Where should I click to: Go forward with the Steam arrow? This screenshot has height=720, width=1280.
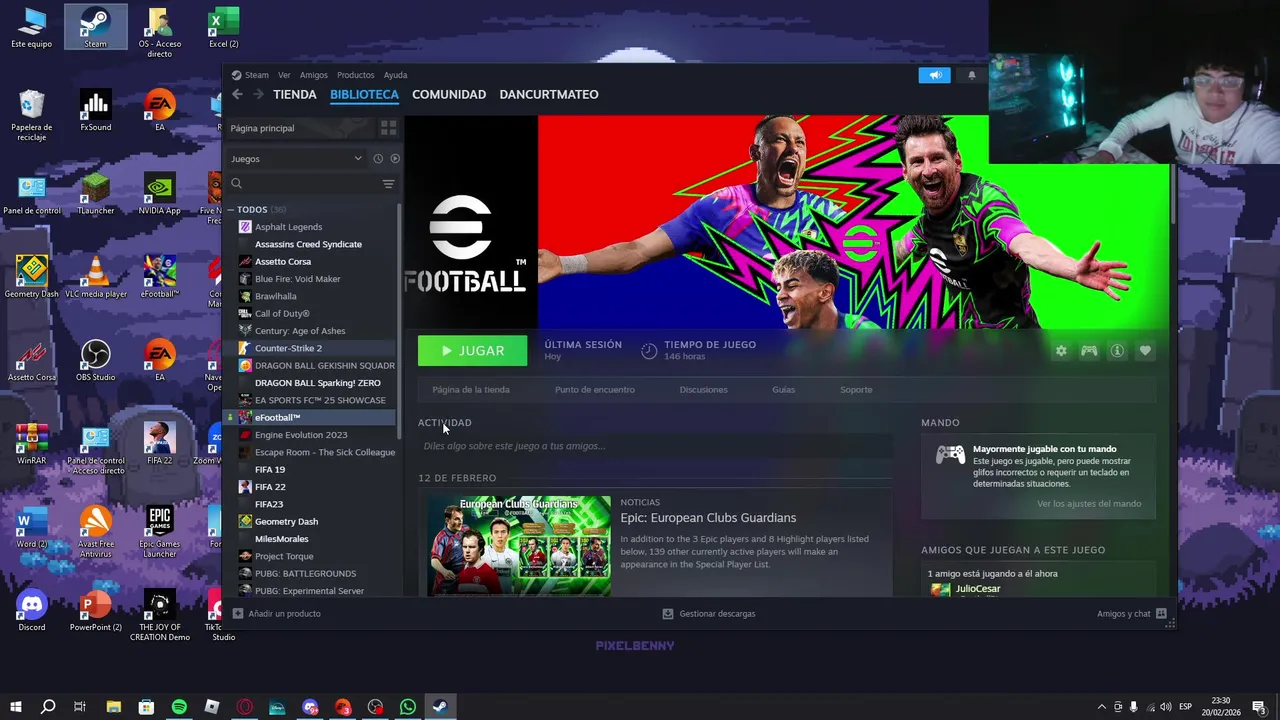coord(258,94)
